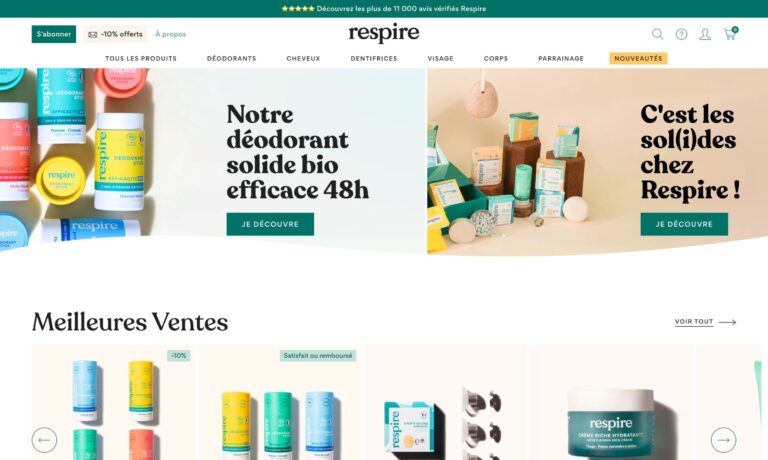Viewport: 768px width, 460px height.
Task: Go to the Dentifrices category
Action: click(x=374, y=58)
